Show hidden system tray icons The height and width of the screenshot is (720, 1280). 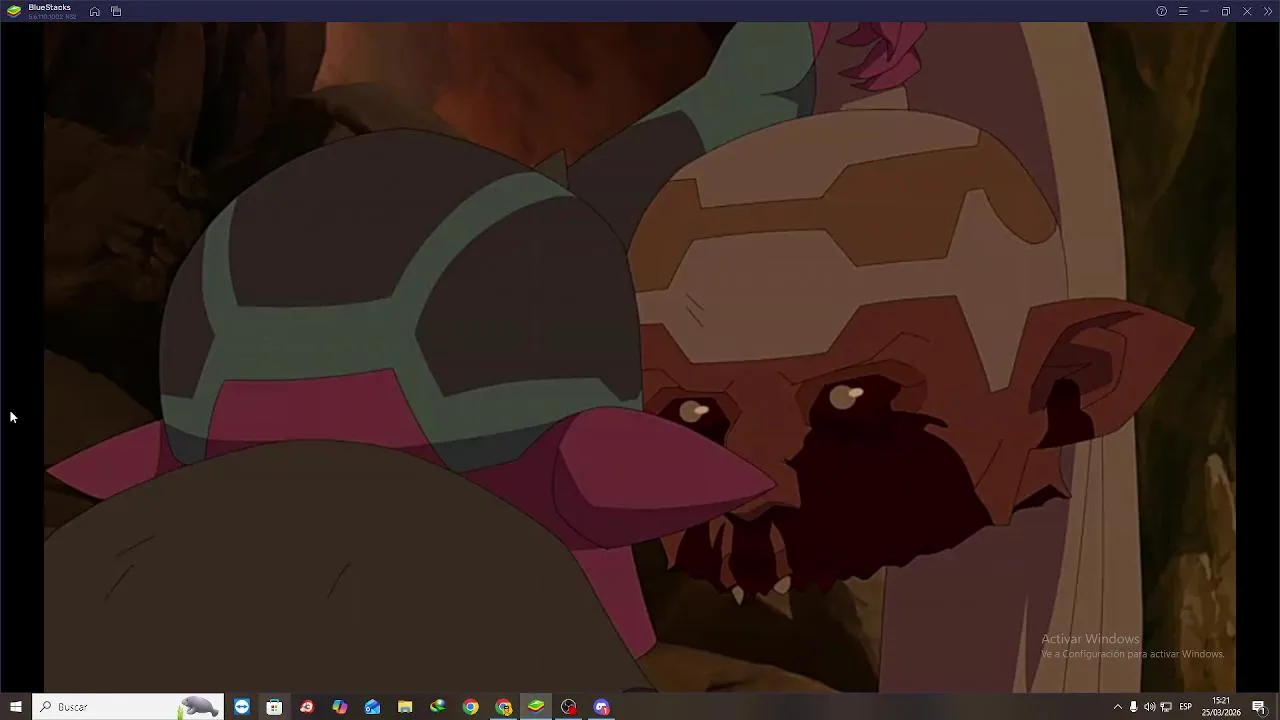pos(1118,707)
